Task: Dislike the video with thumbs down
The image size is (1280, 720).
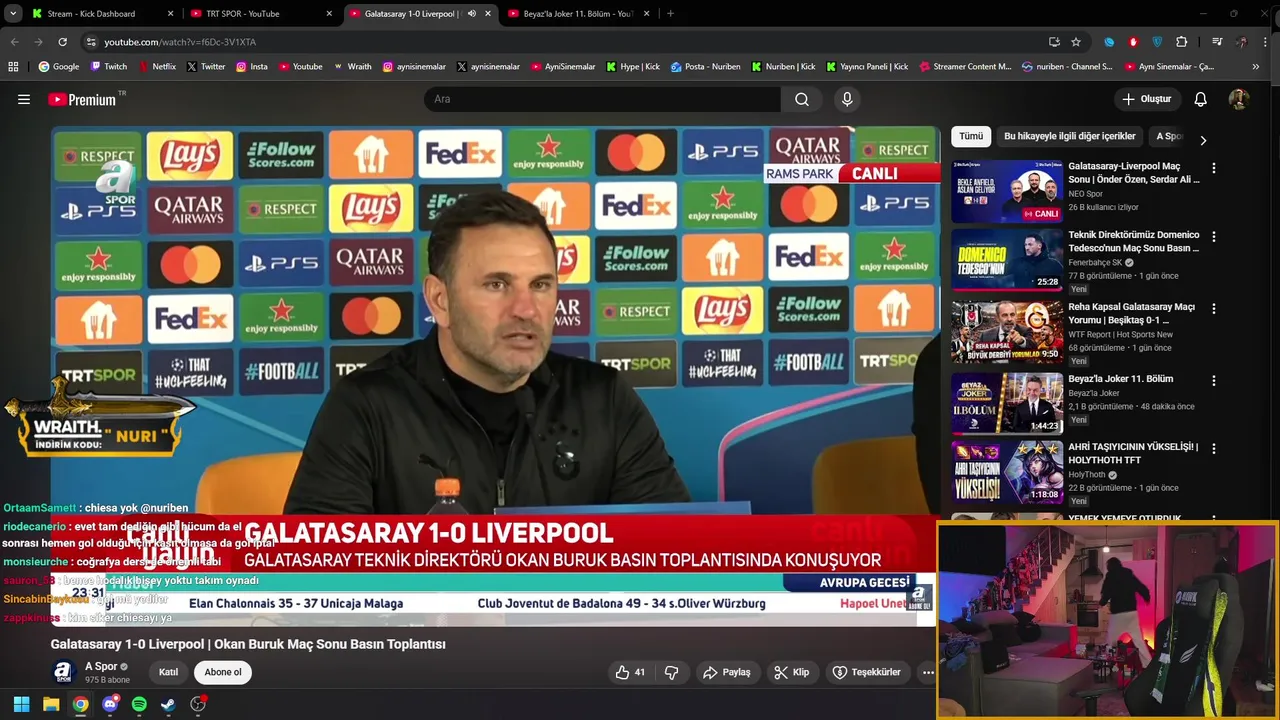Action: [672, 672]
